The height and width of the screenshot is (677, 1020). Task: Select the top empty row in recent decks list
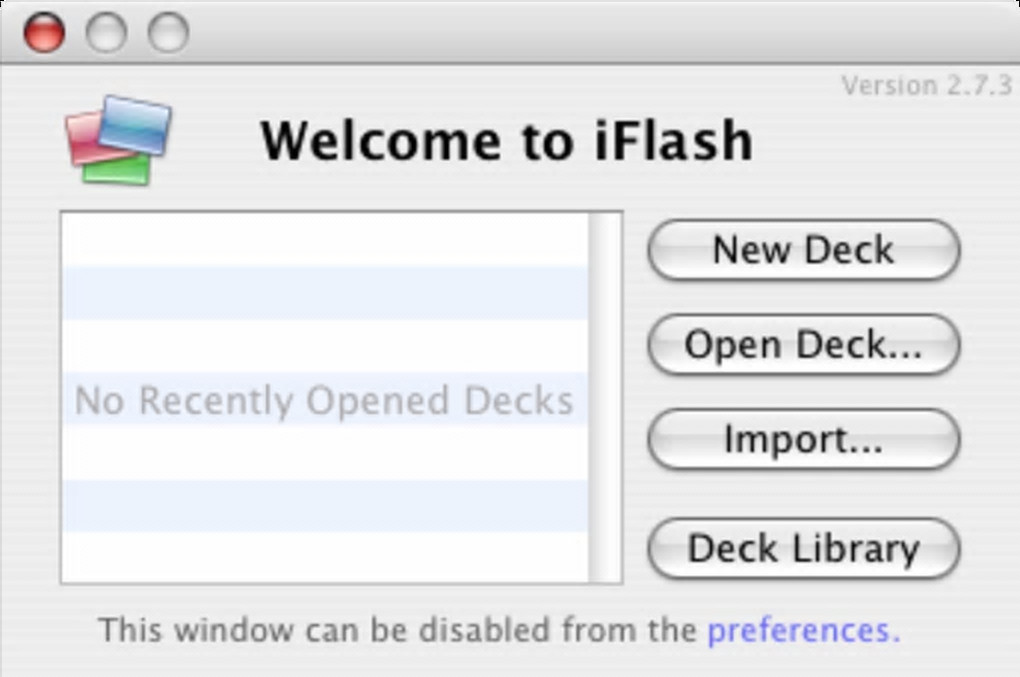click(x=324, y=240)
